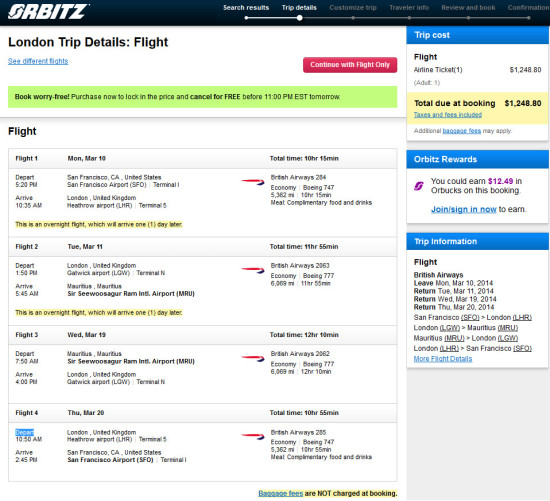This screenshot has width=550, height=501.
Task: Click British Airways logo for Flight 3
Action: pos(253,358)
